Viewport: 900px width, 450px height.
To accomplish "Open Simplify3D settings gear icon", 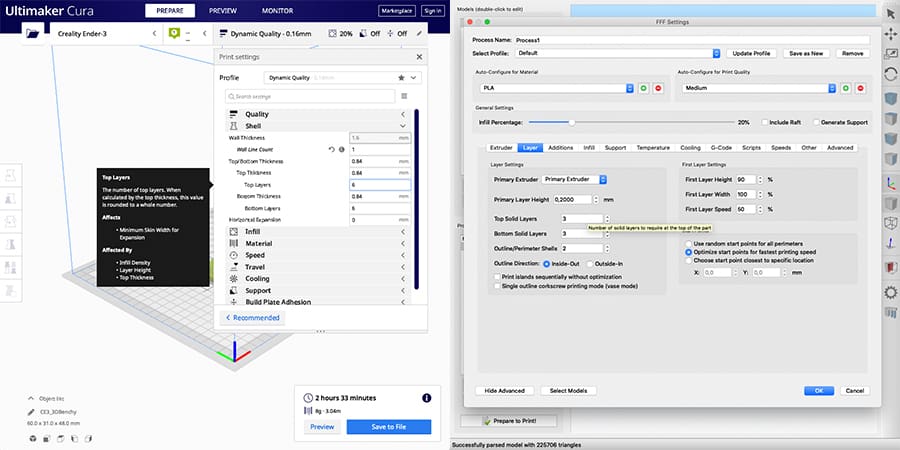I will pos(891,293).
